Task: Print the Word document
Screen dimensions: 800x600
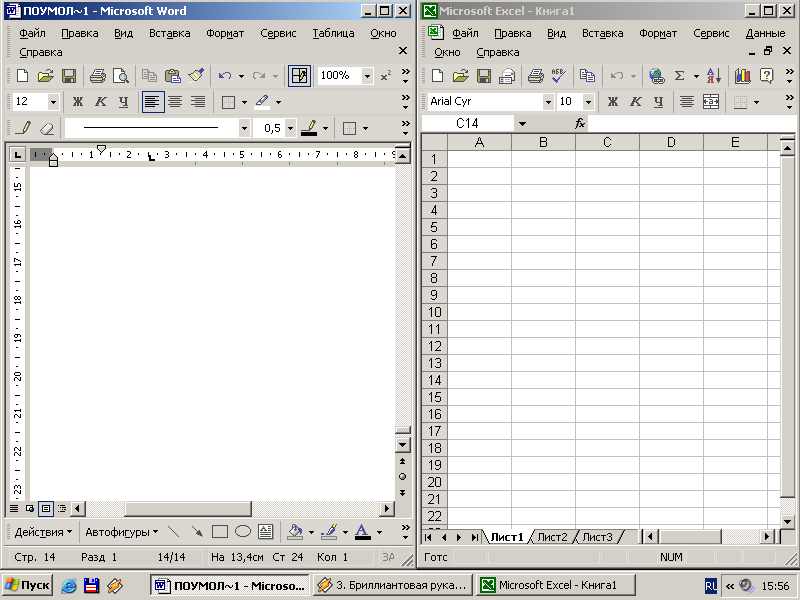Action: click(x=97, y=76)
